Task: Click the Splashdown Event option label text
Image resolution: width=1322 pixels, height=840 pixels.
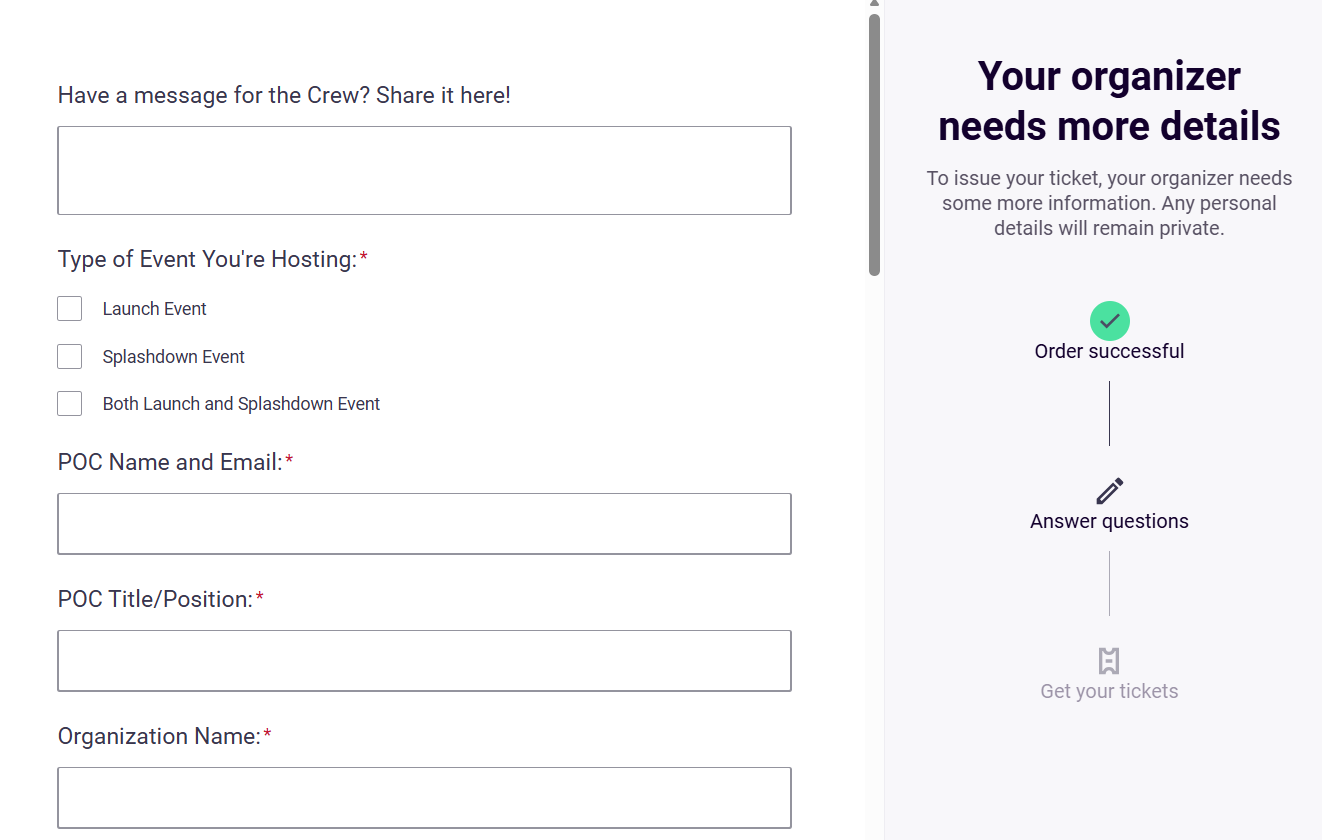Action: point(173,357)
